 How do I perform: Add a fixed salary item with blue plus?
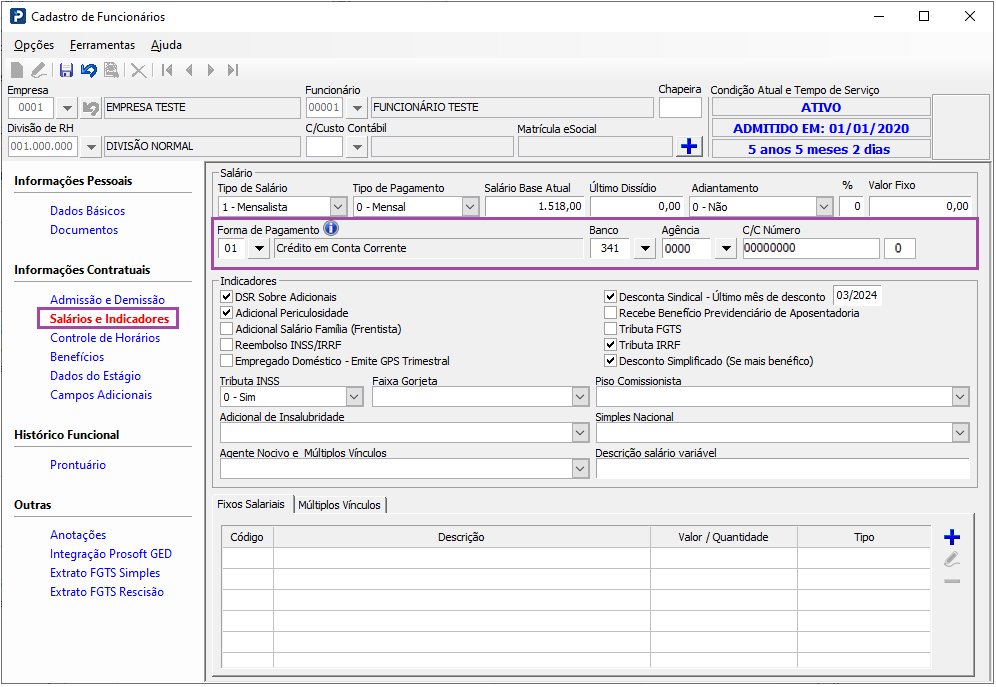tap(952, 537)
